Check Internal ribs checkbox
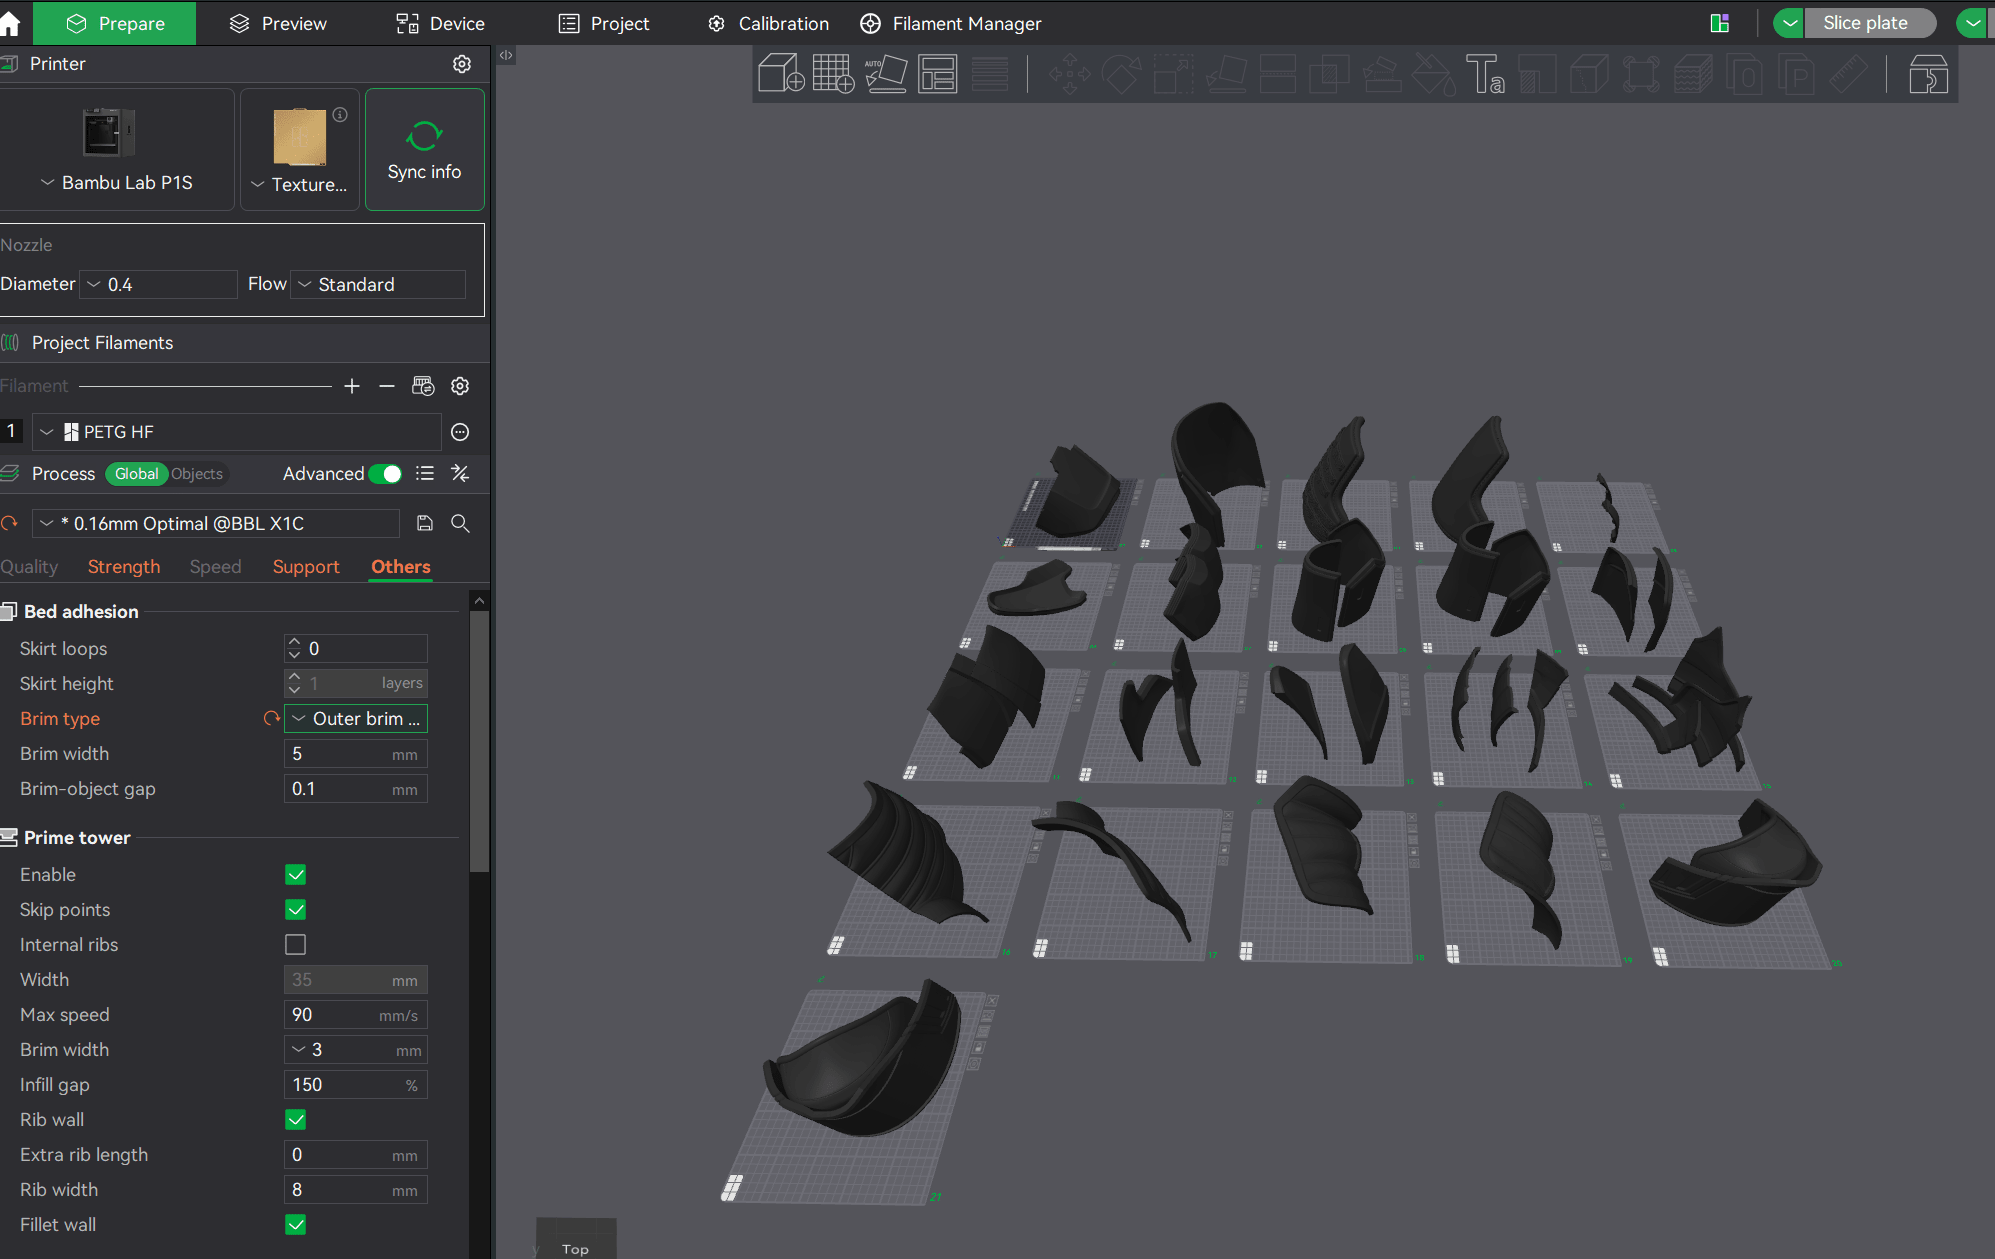 (x=295, y=945)
